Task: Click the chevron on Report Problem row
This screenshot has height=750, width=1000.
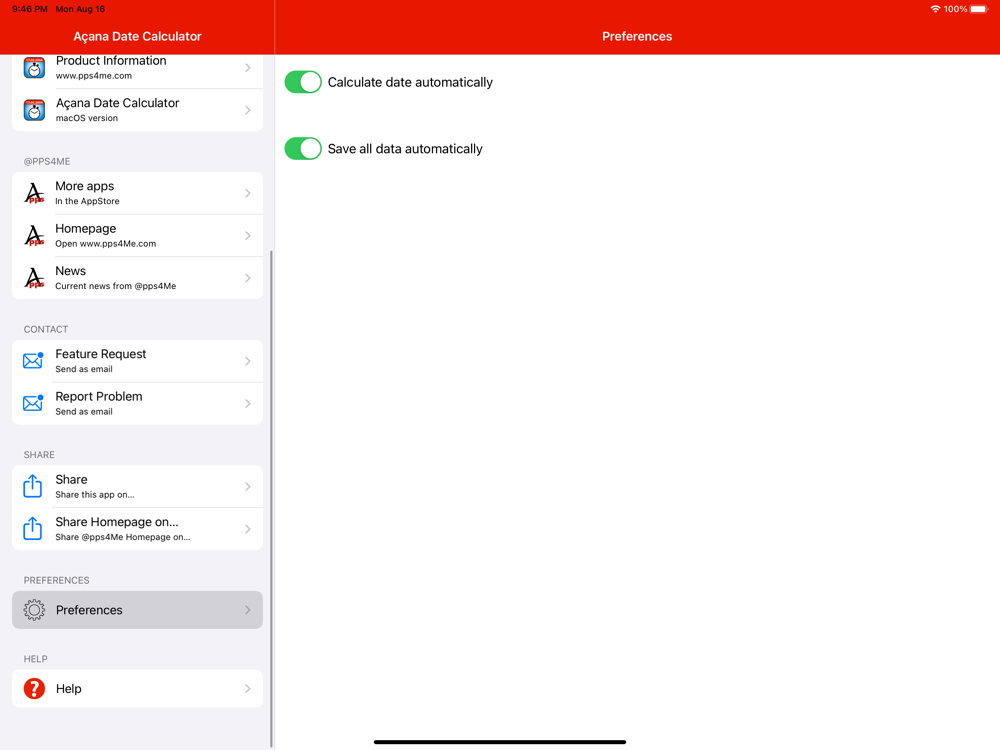Action: click(x=248, y=404)
